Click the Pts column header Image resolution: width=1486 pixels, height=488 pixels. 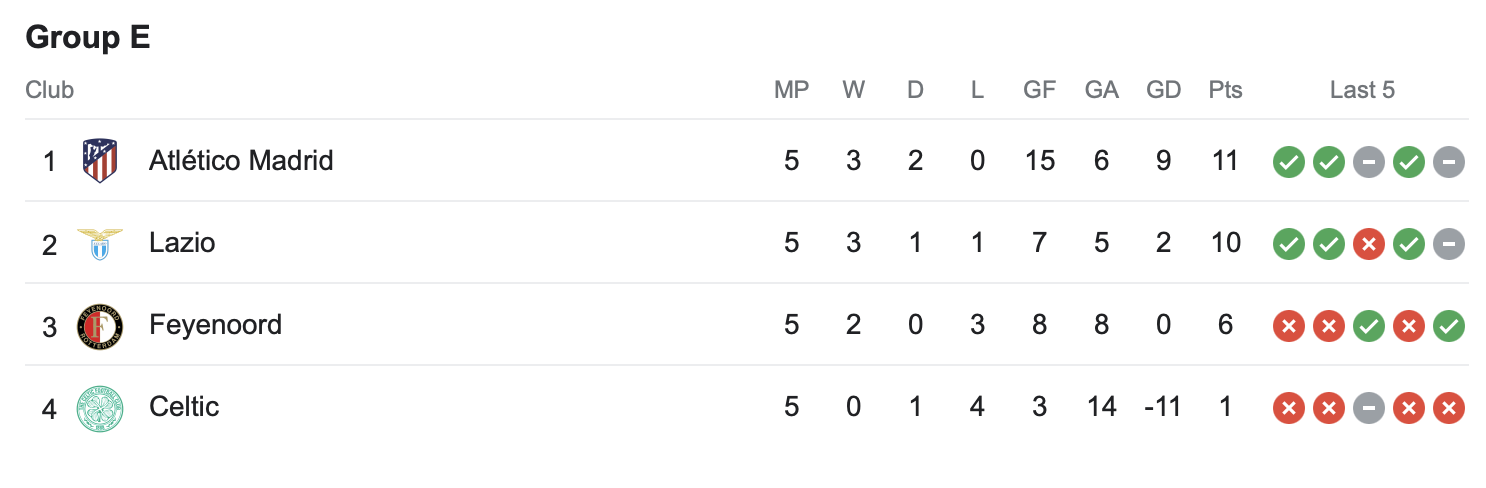coord(1225,90)
